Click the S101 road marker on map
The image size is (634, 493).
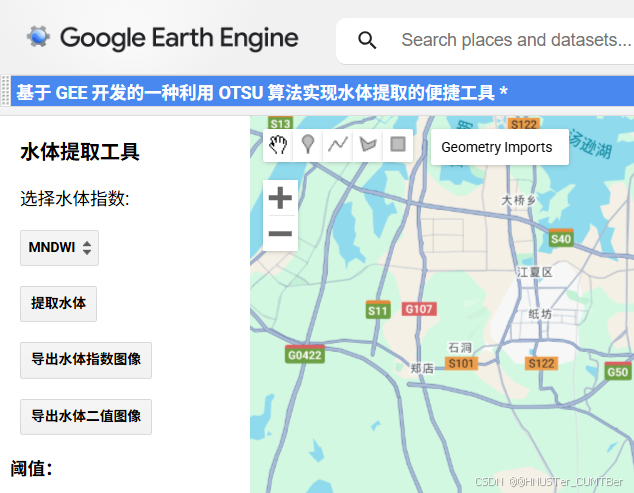461,363
